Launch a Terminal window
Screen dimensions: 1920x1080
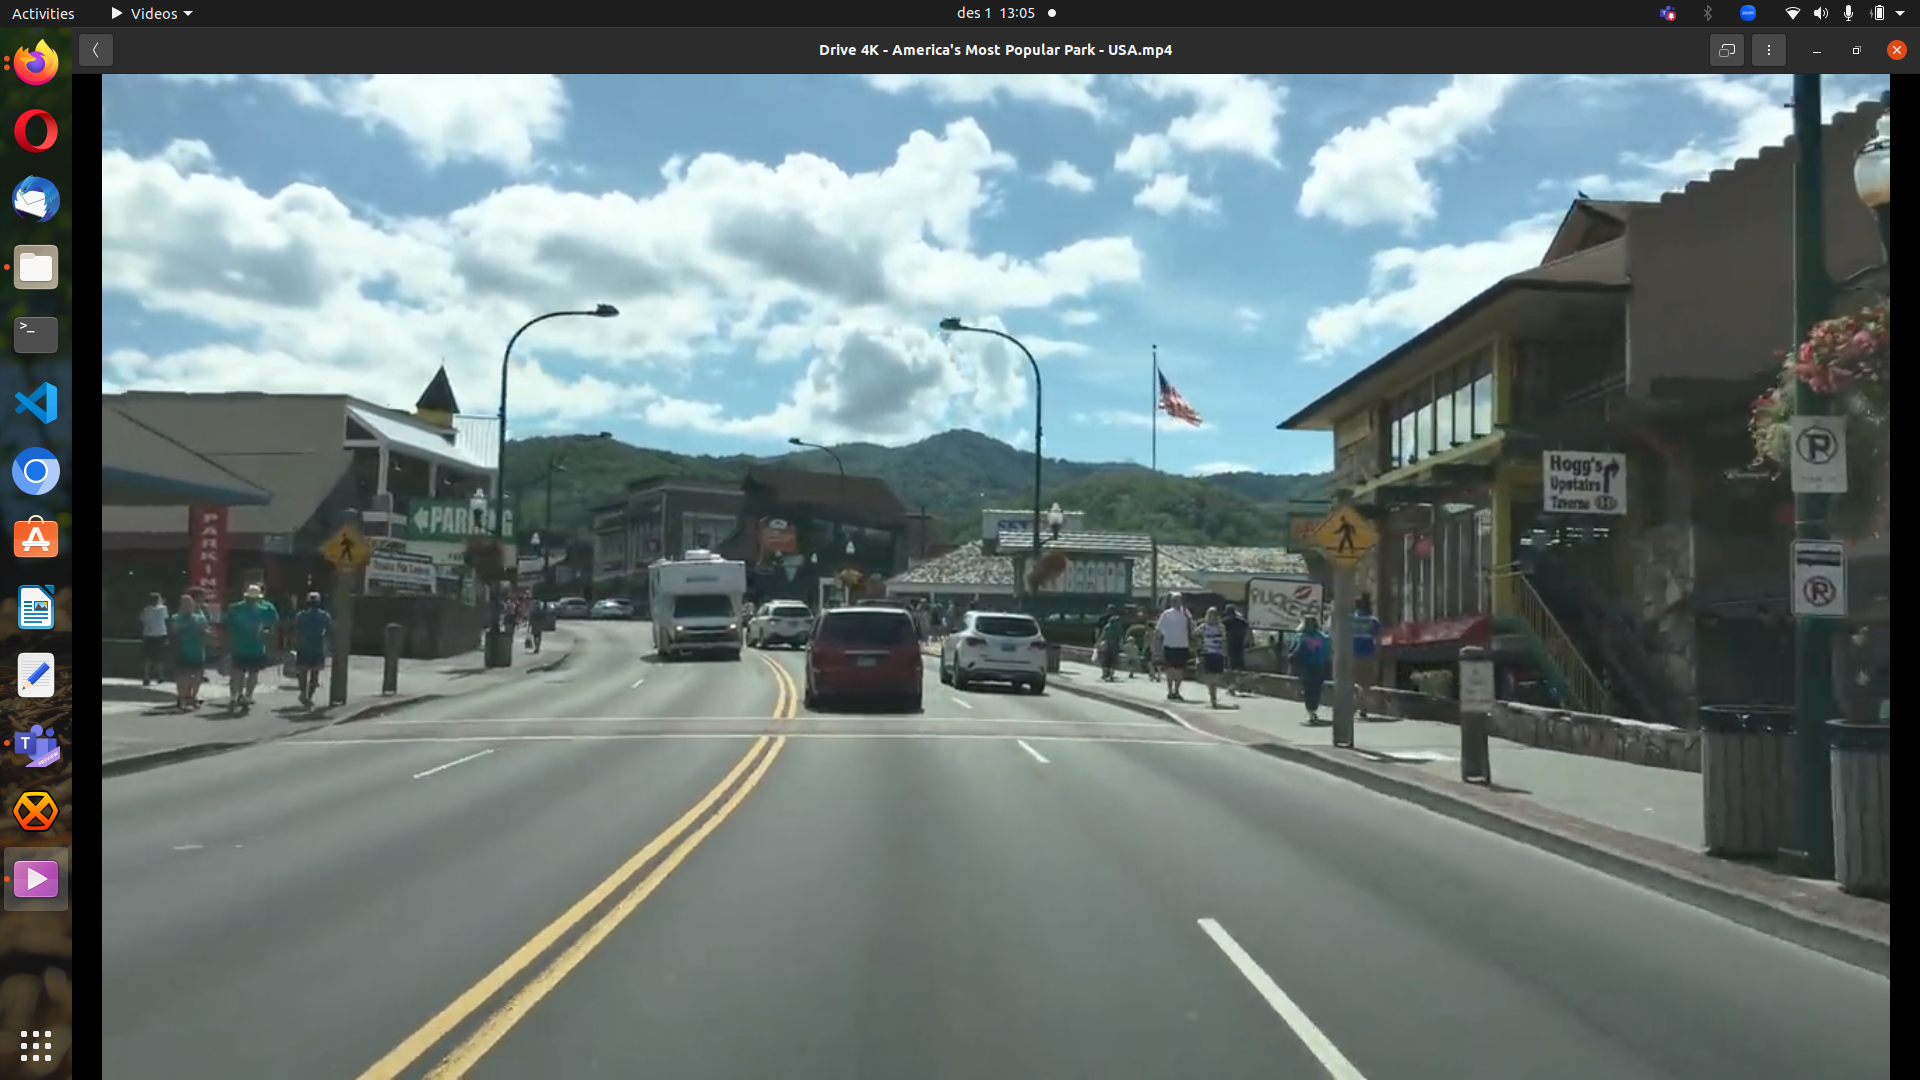point(35,335)
